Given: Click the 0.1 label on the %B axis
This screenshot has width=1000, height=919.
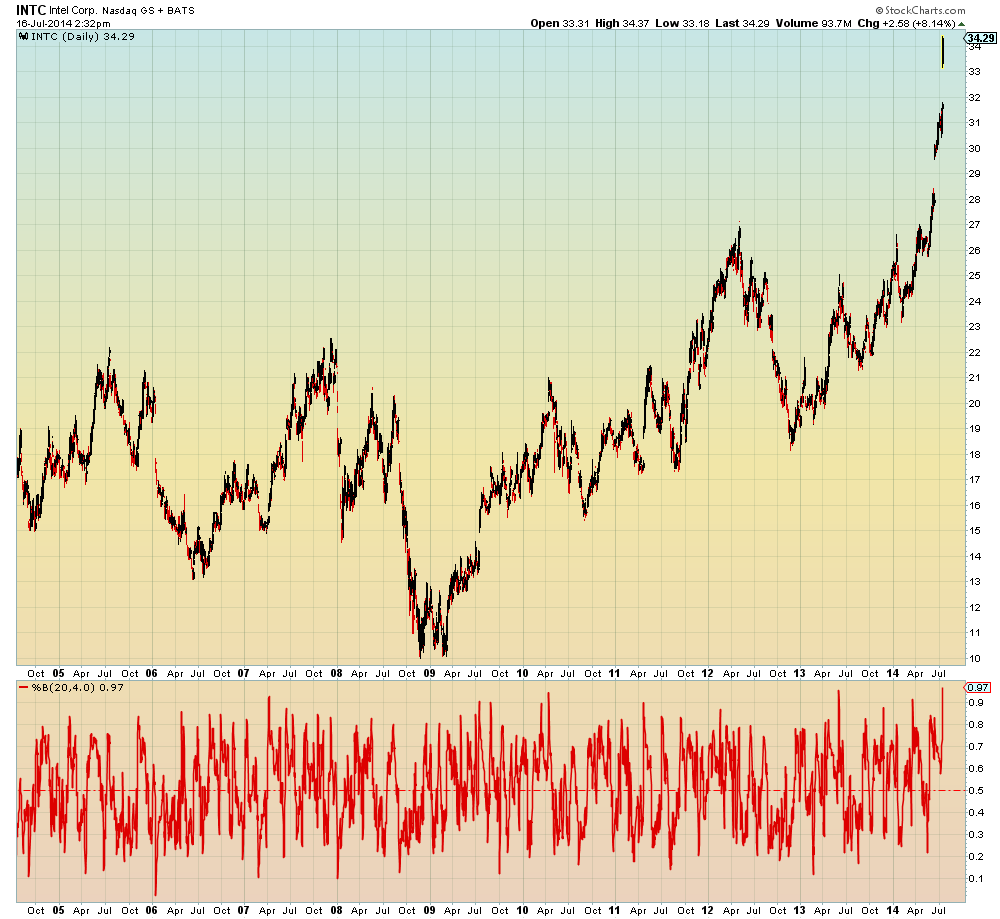Looking at the screenshot, I should [x=976, y=878].
